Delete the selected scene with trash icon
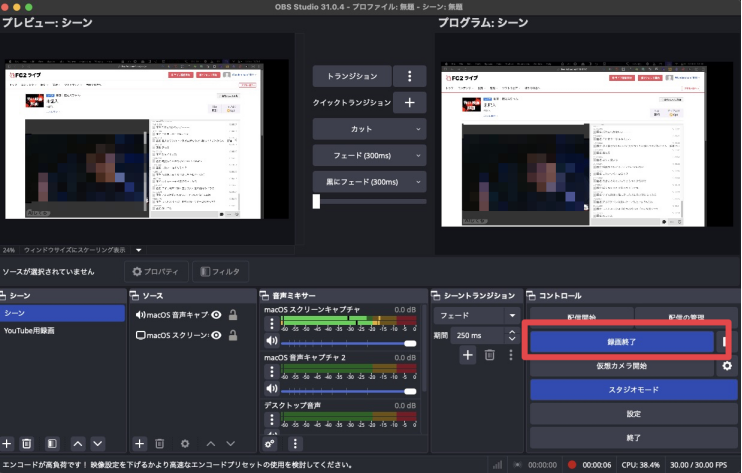This screenshot has height=473, width=742. coord(27,443)
